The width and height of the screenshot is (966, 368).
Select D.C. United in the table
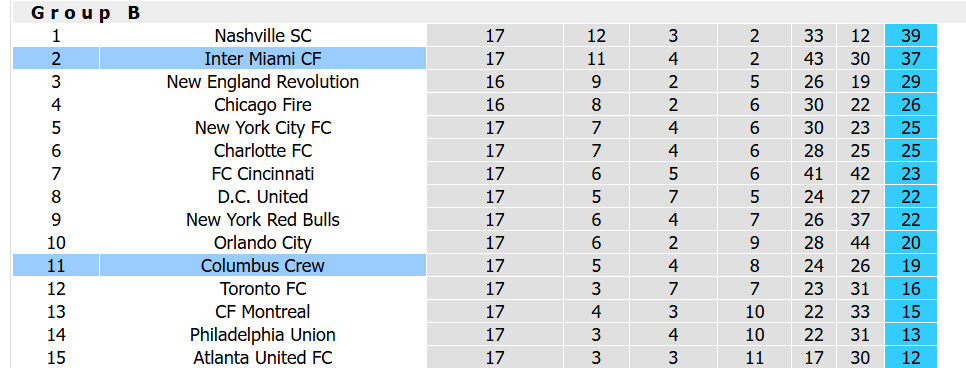[263, 197]
